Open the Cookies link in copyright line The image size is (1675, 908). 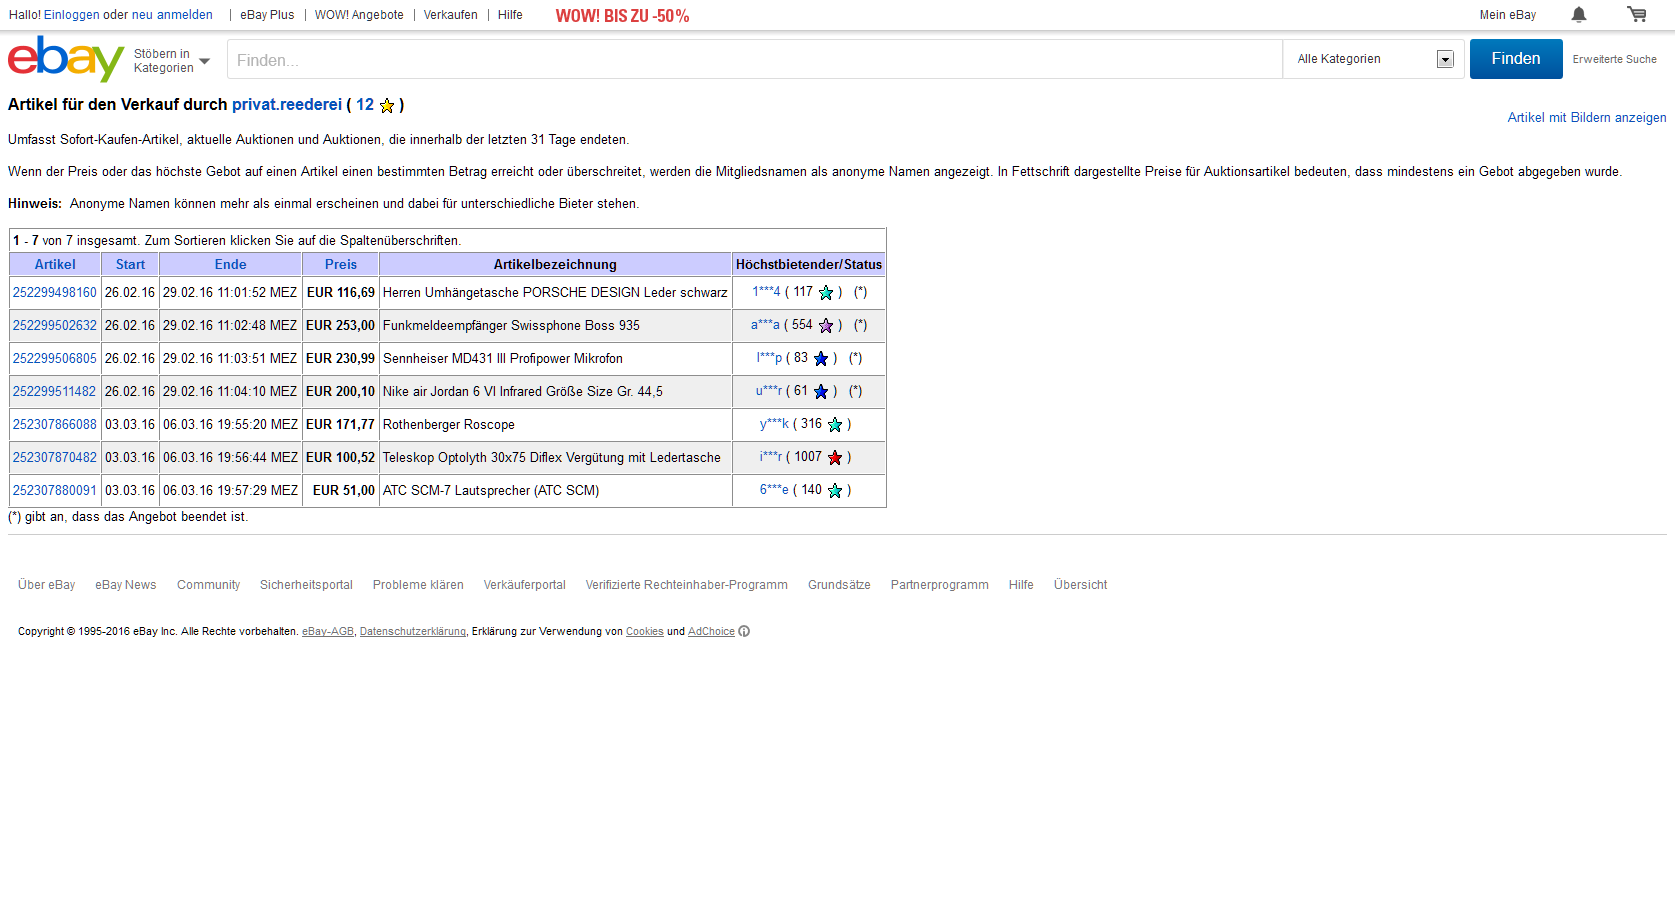point(644,631)
